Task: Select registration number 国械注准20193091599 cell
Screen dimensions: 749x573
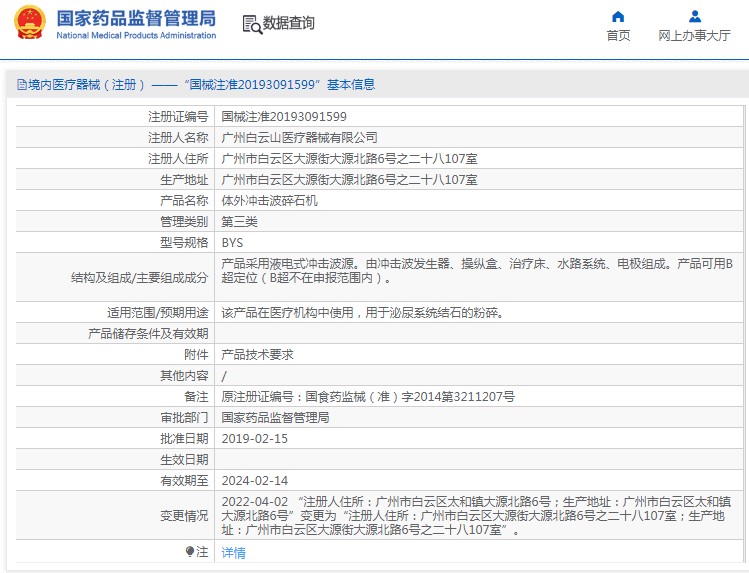Action: 284,117
